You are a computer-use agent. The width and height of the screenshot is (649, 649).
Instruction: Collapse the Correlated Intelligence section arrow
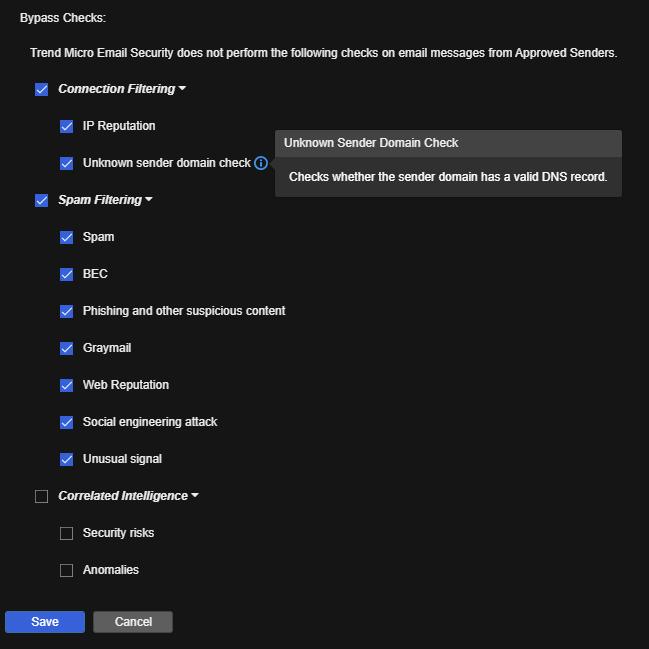point(195,496)
